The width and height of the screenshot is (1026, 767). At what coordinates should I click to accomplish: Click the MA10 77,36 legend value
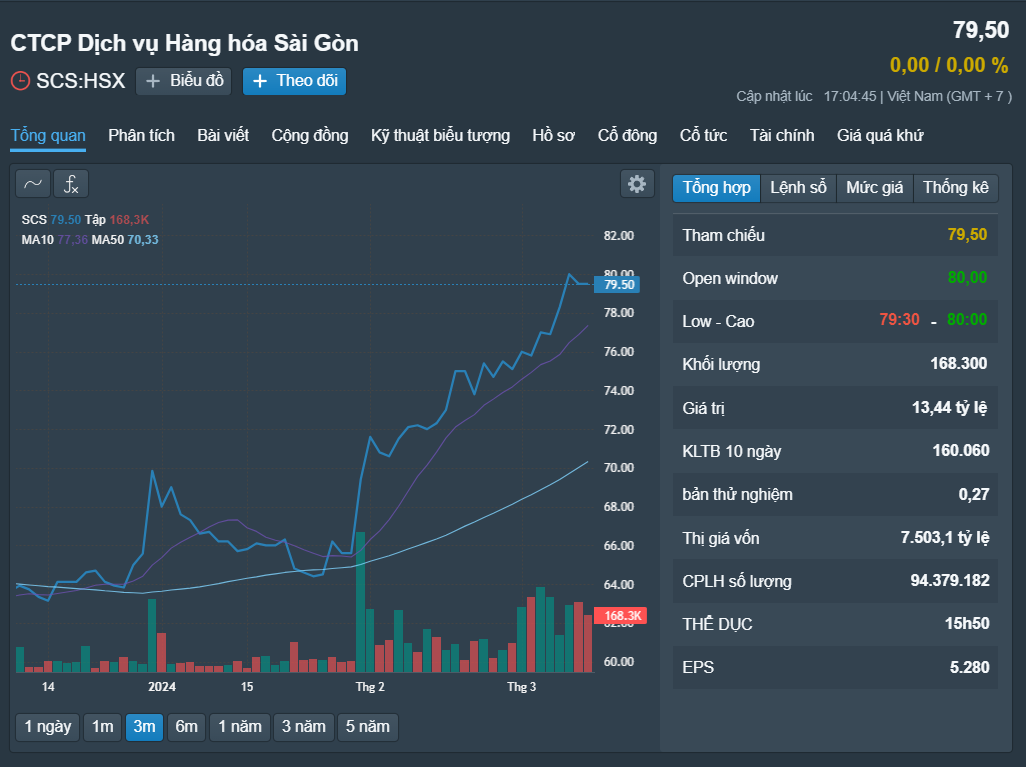tap(72, 240)
